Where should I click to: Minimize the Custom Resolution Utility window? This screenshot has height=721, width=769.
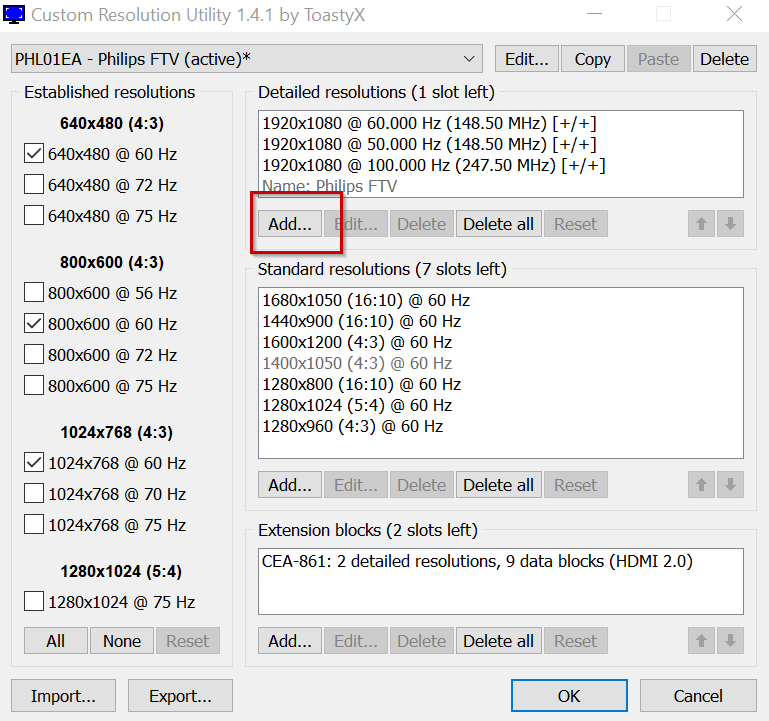point(594,14)
